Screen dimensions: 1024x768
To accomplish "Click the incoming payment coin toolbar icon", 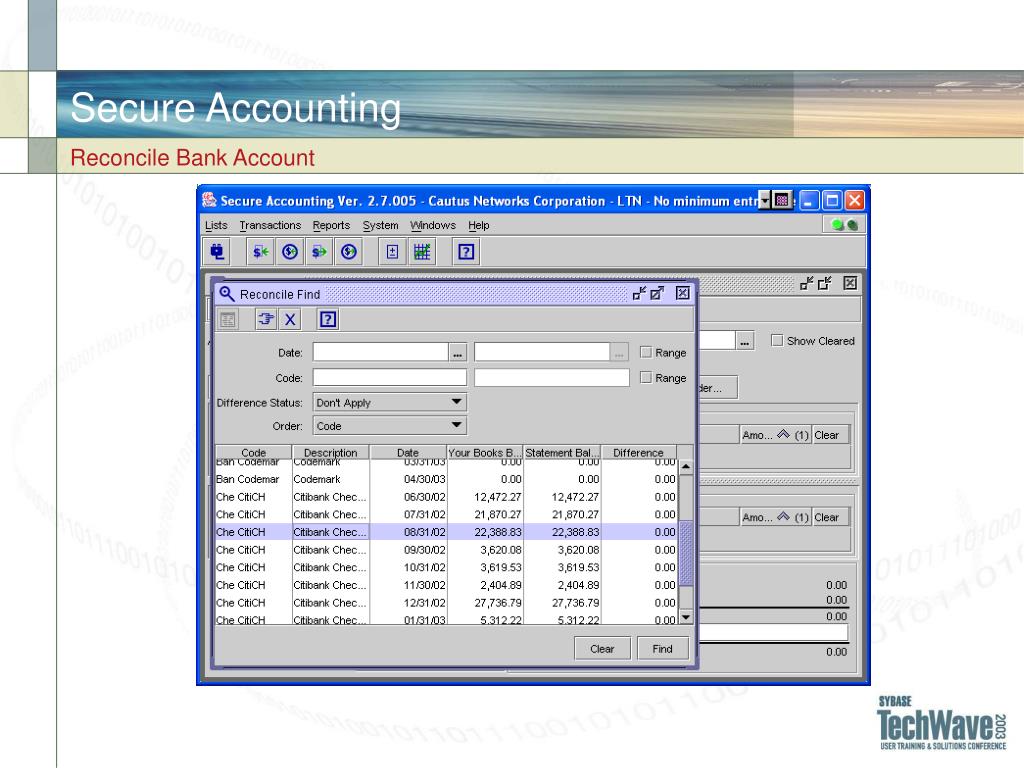I will (290, 251).
